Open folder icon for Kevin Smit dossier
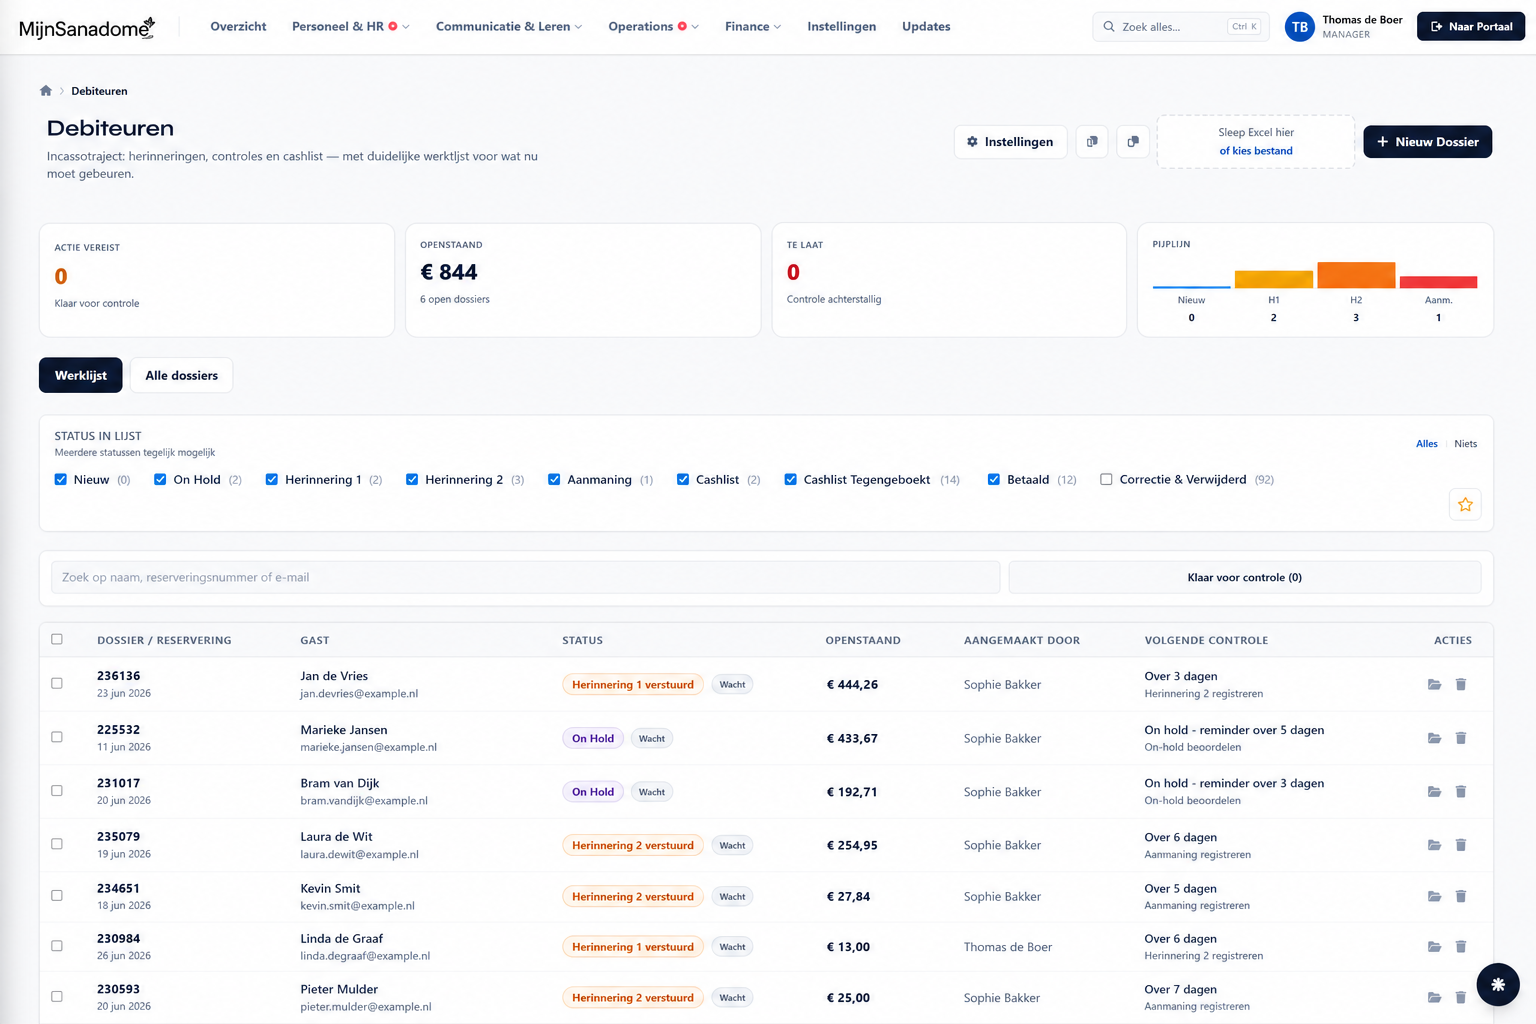Image resolution: width=1536 pixels, height=1024 pixels. 1434,897
